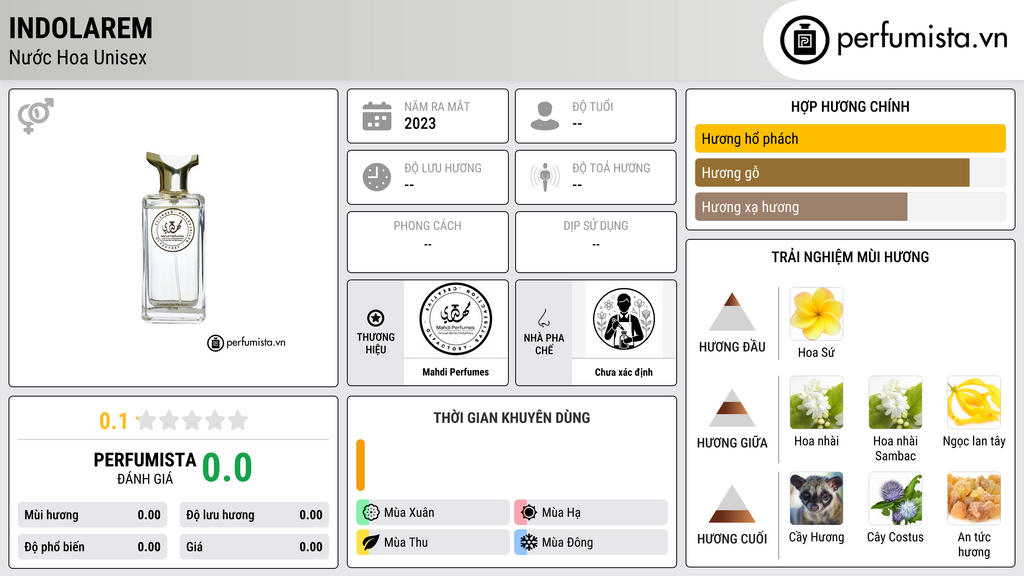The image size is (1024, 576).
Task: Click the Mùa Hạ sun icon
Action: click(529, 512)
